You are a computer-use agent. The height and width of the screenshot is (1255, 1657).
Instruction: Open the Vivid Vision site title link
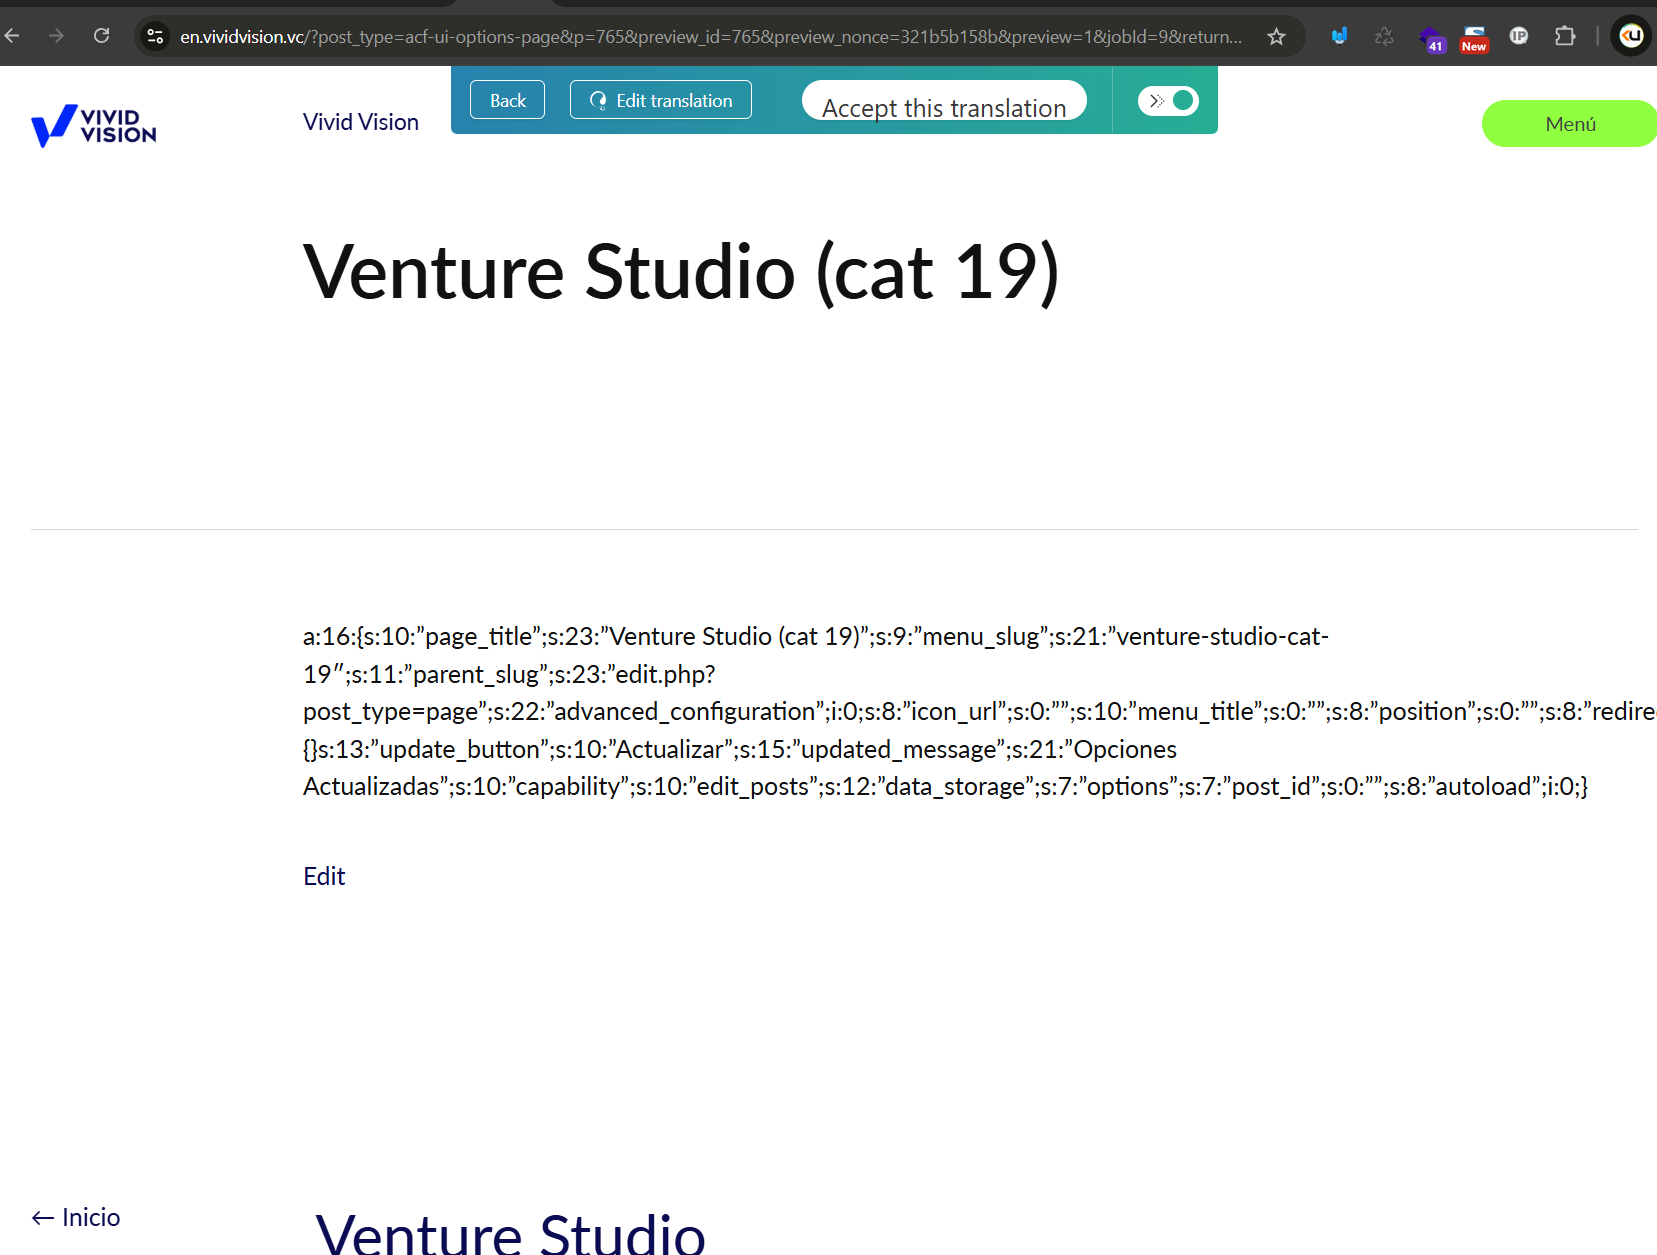360,122
